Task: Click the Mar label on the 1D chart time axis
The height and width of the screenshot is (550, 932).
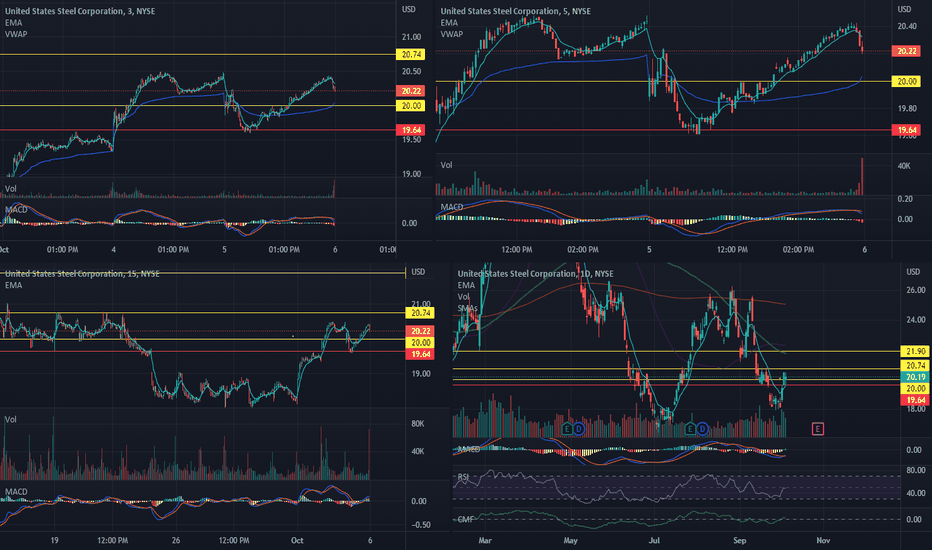Action: click(x=485, y=540)
